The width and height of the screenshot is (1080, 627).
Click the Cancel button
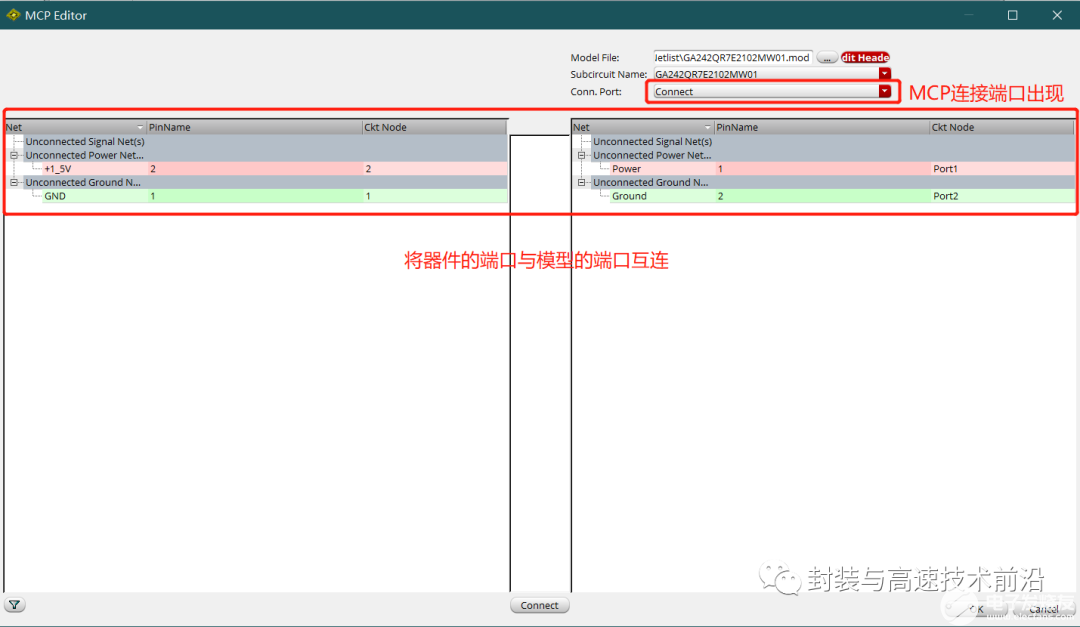click(x=1043, y=609)
